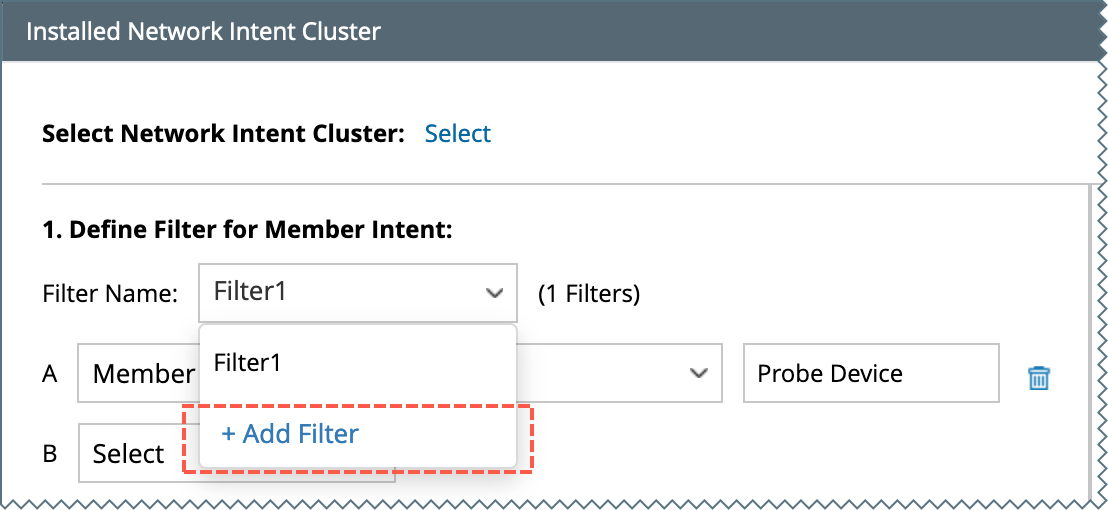Screen dimensions: 1108x510
Task: Click the Select link for Network Intent Cluster
Action: coord(457,134)
